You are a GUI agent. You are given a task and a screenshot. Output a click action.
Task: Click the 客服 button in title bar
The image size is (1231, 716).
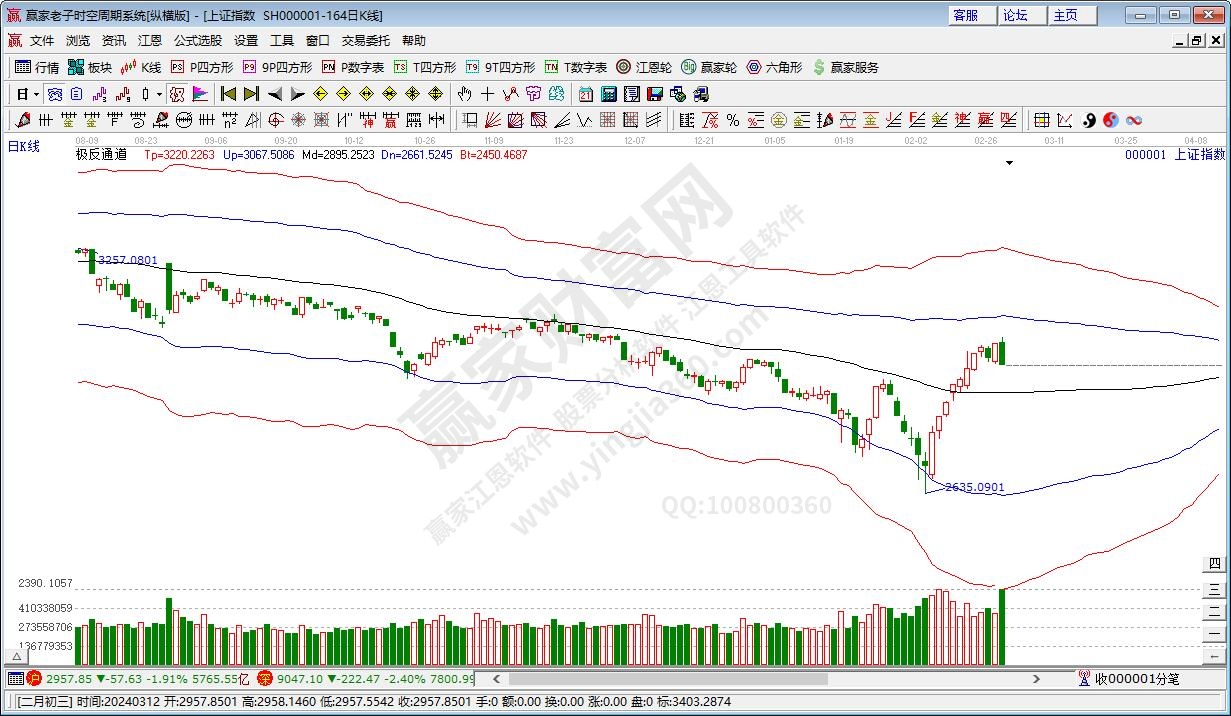[966, 15]
